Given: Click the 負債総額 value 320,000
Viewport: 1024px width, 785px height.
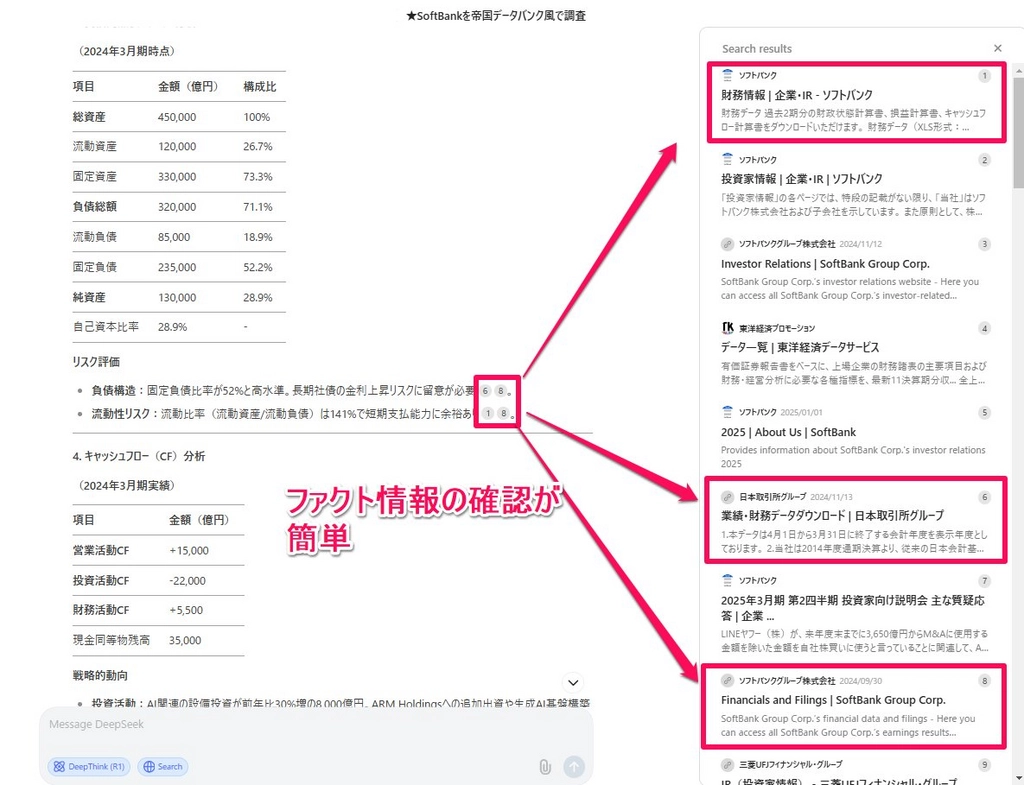Looking at the screenshot, I should pos(177,206).
